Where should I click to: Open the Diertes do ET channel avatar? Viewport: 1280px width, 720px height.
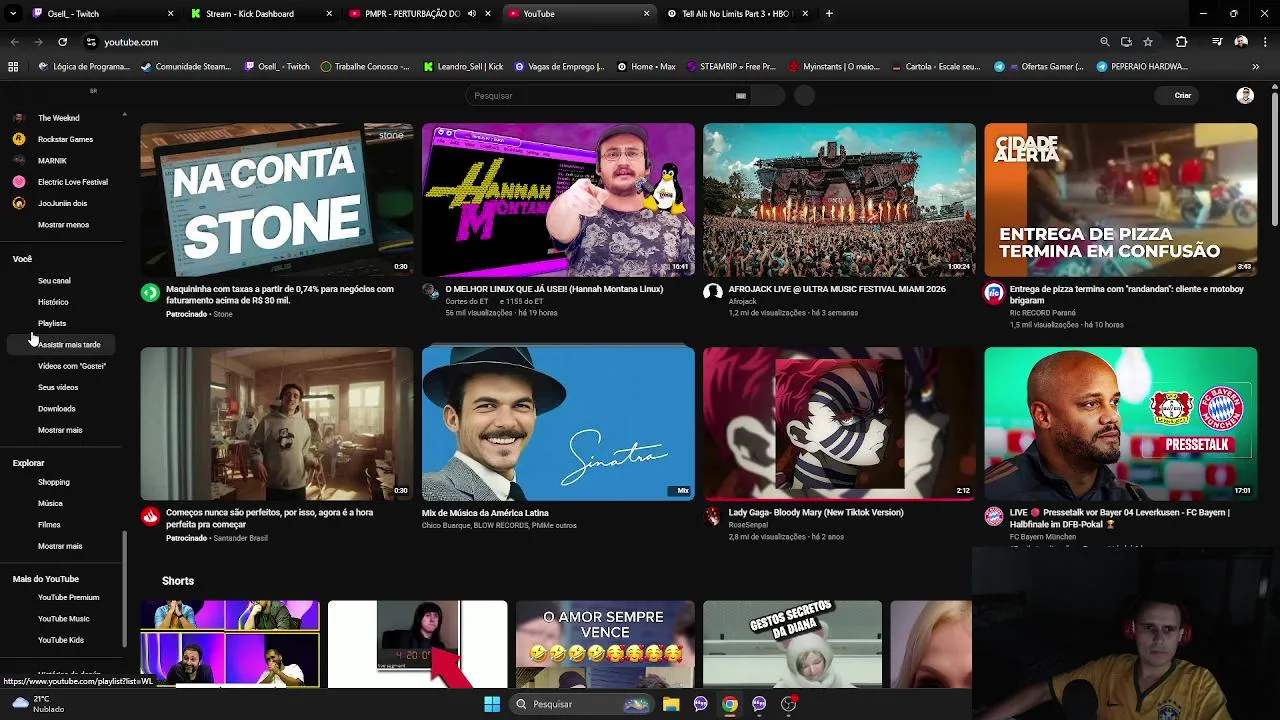tap(431, 292)
